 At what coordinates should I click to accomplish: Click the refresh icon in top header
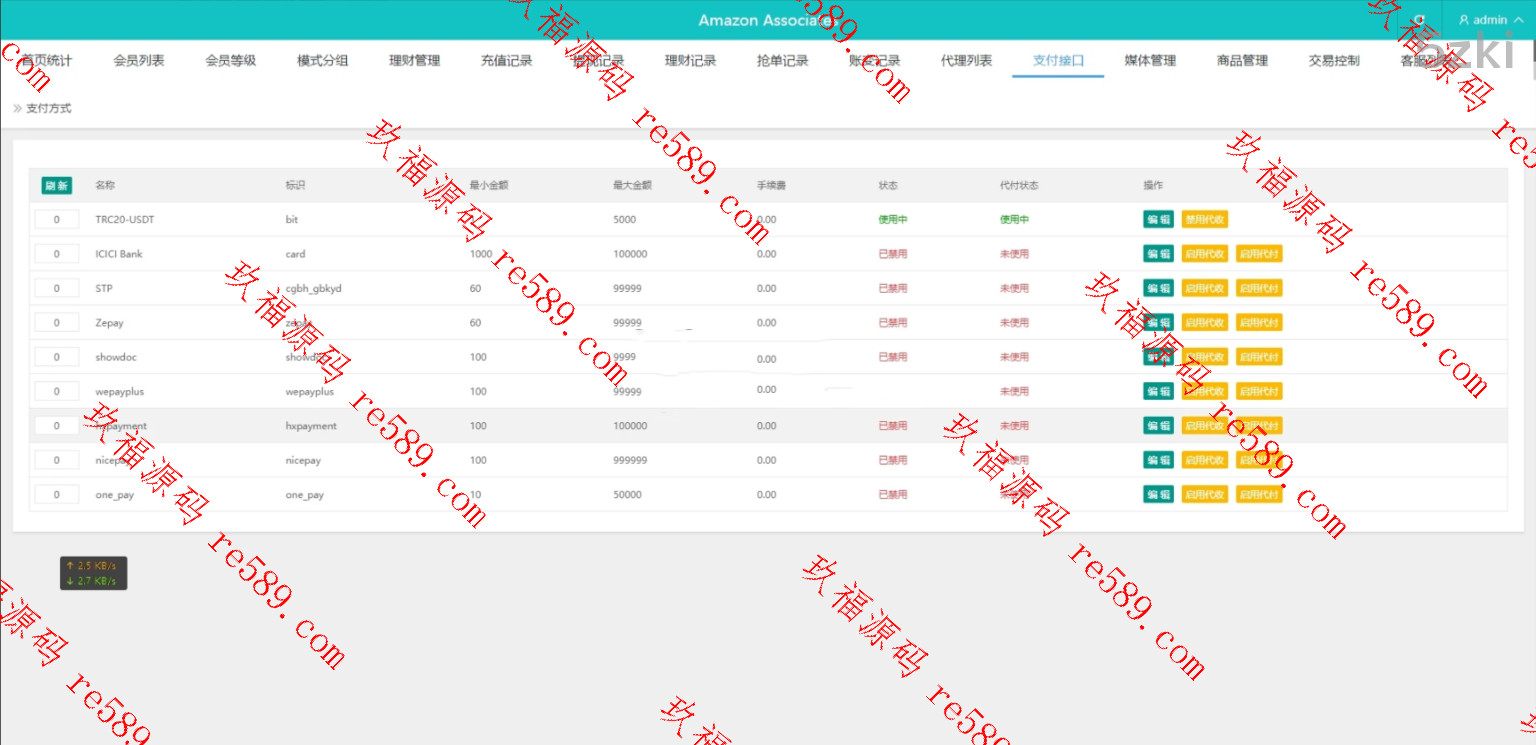pos(1419,20)
